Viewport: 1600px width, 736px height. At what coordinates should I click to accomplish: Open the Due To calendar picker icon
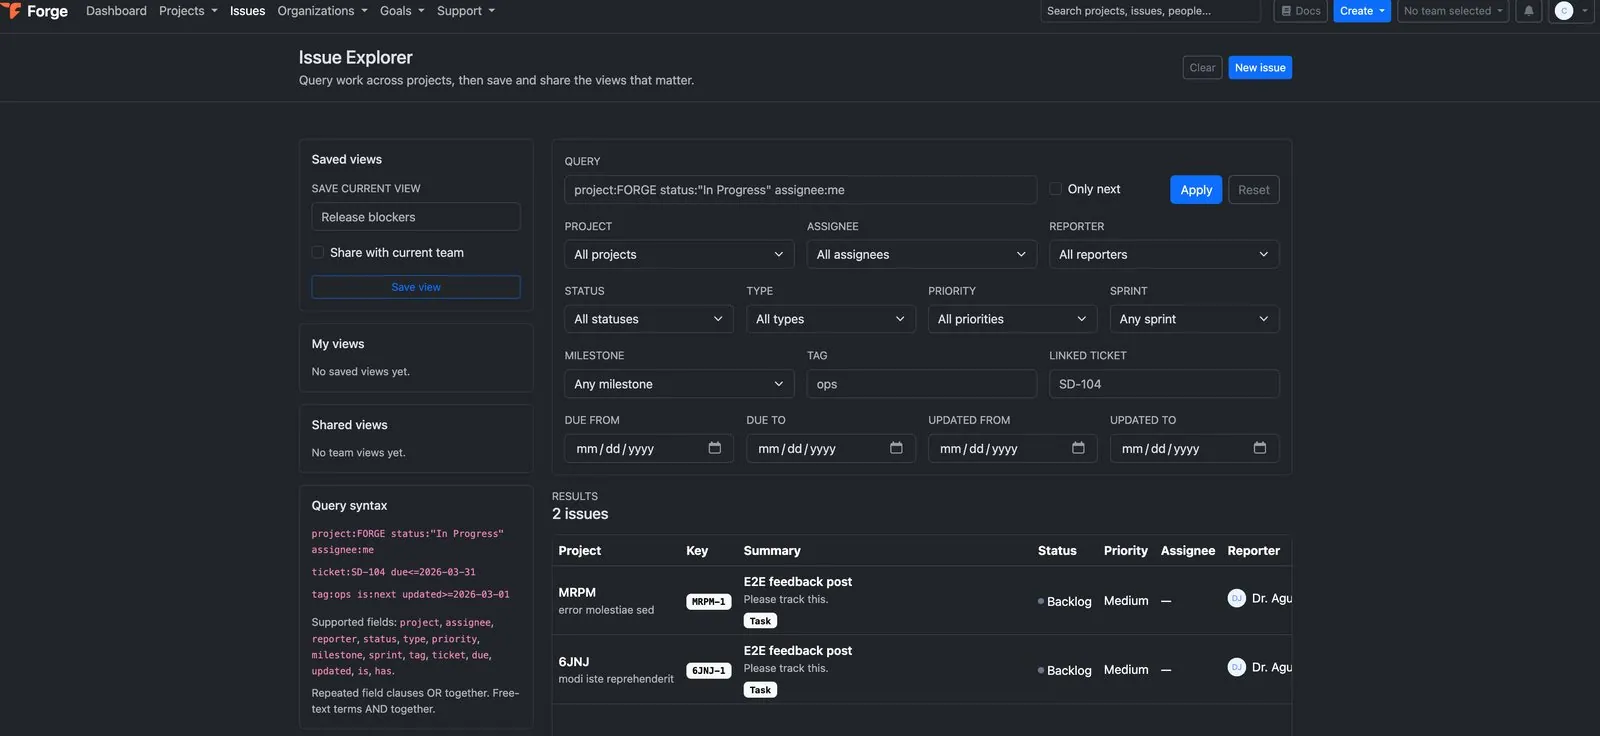(x=897, y=448)
